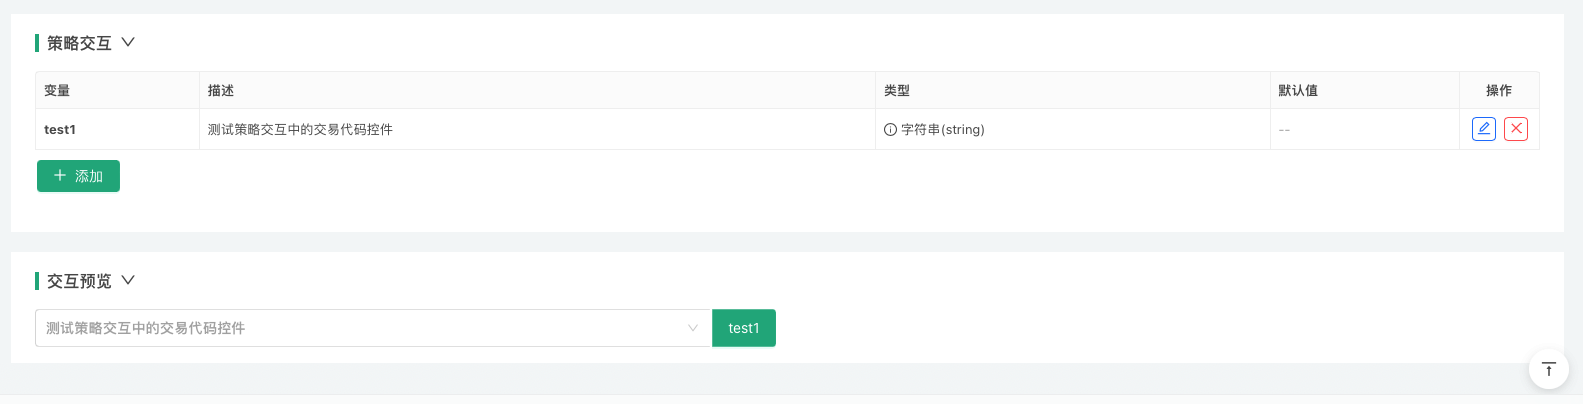Click the blue edit icon for test1
The image size is (1583, 404).
[x=1484, y=129]
